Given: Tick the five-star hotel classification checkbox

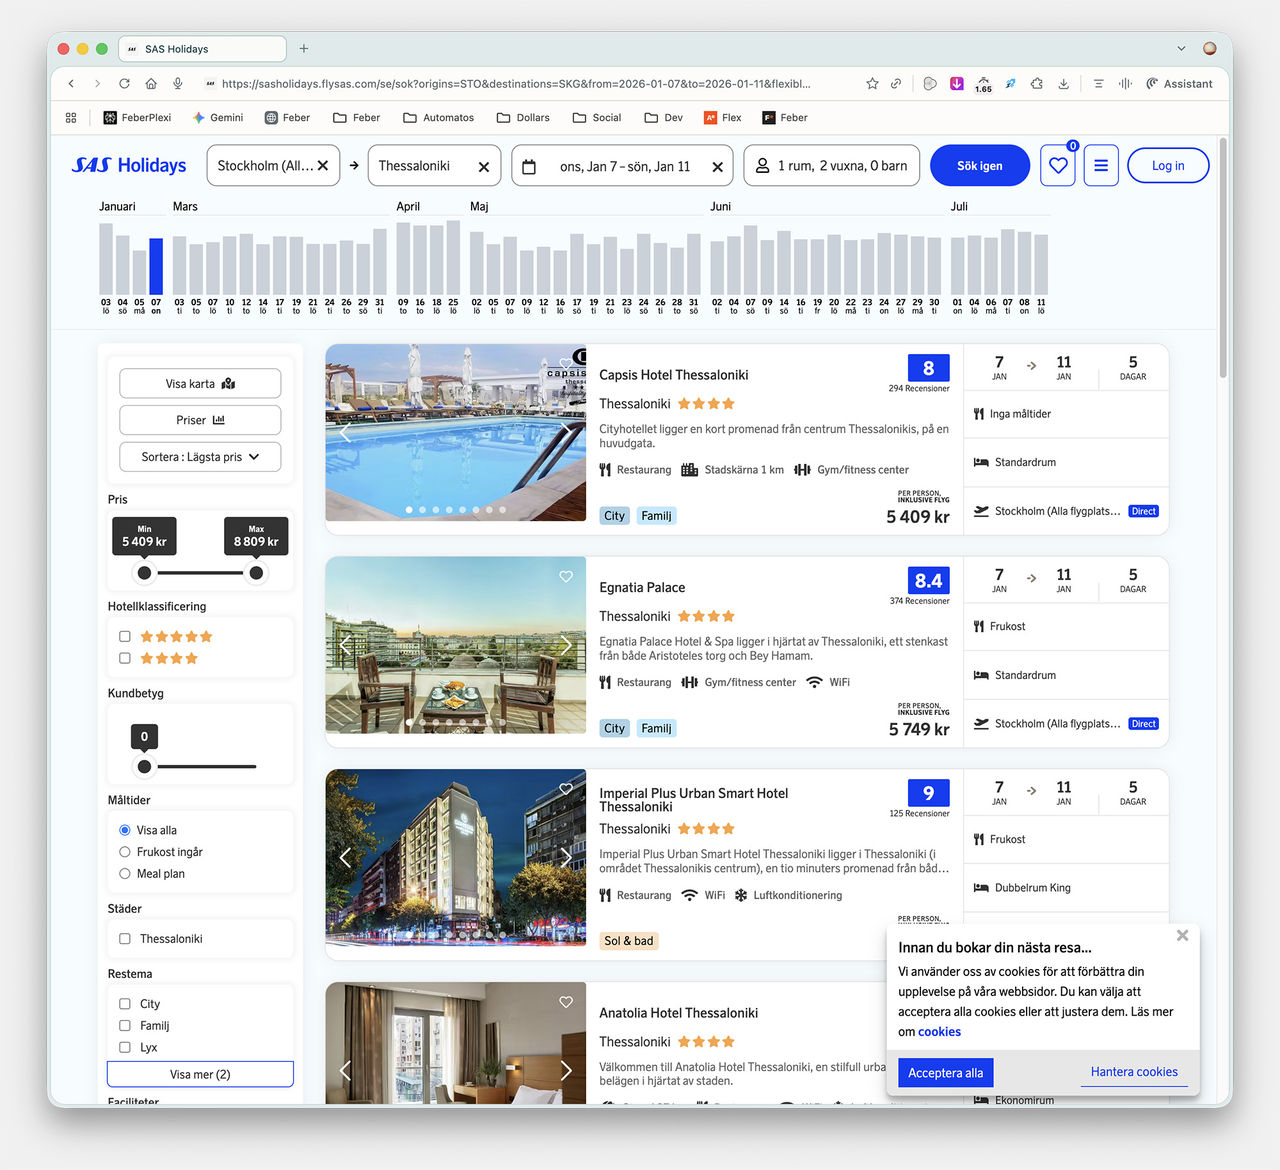Looking at the screenshot, I should point(125,636).
